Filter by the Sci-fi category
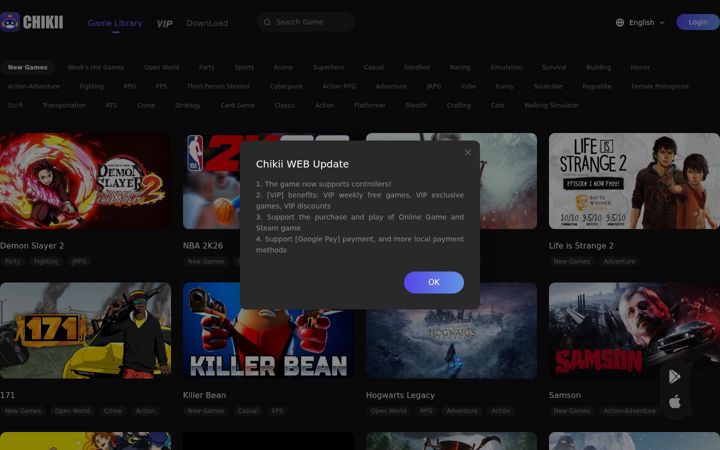Screen dimensions: 720x450 (15, 105)
